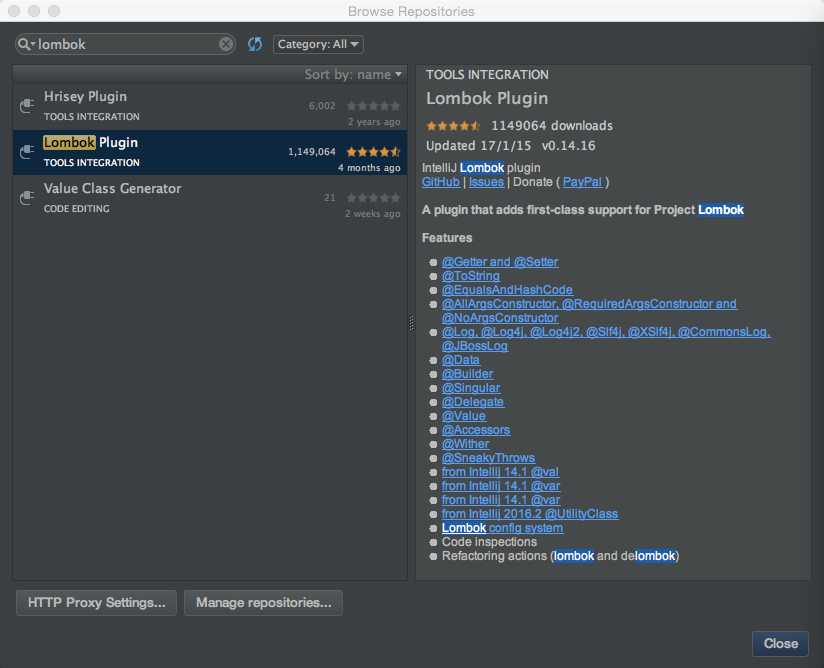Reload the plugin list
This screenshot has height=668, width=824.
255,44
